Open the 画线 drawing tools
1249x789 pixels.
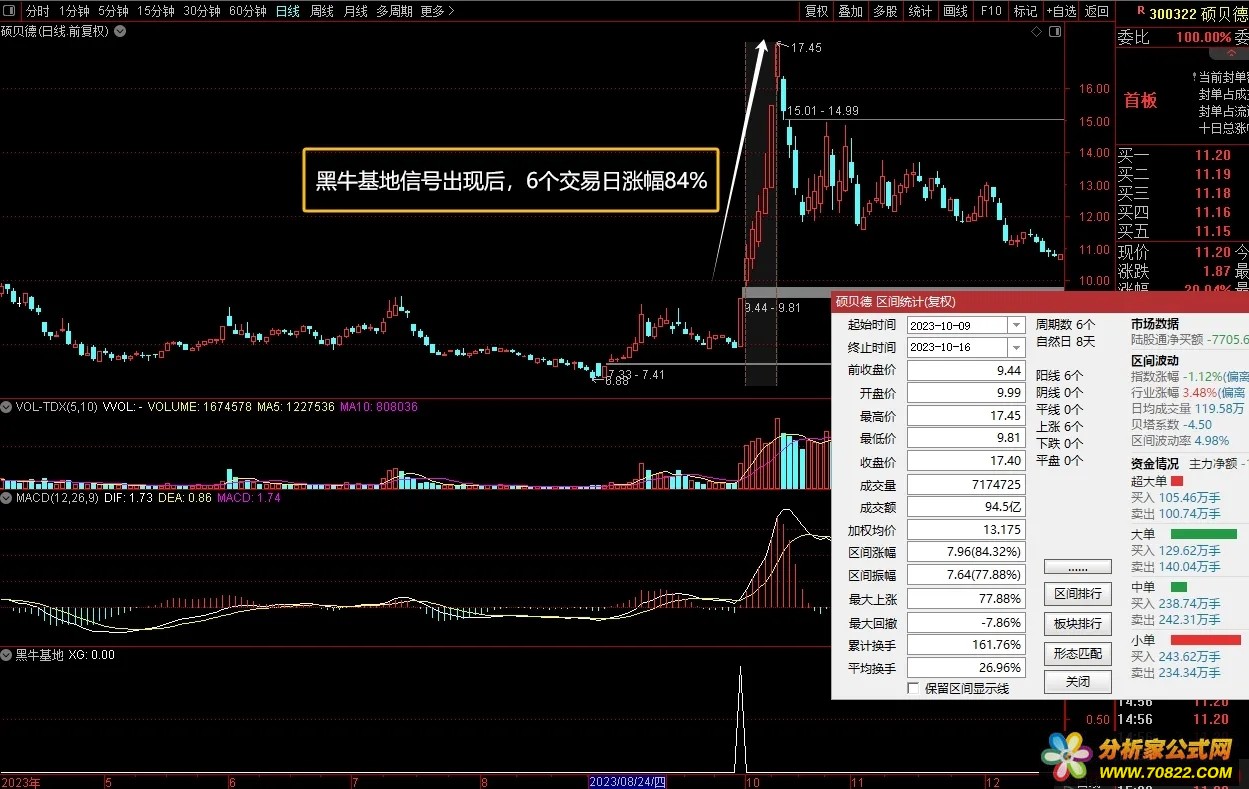pyautogui.click(x=955, y=11)
